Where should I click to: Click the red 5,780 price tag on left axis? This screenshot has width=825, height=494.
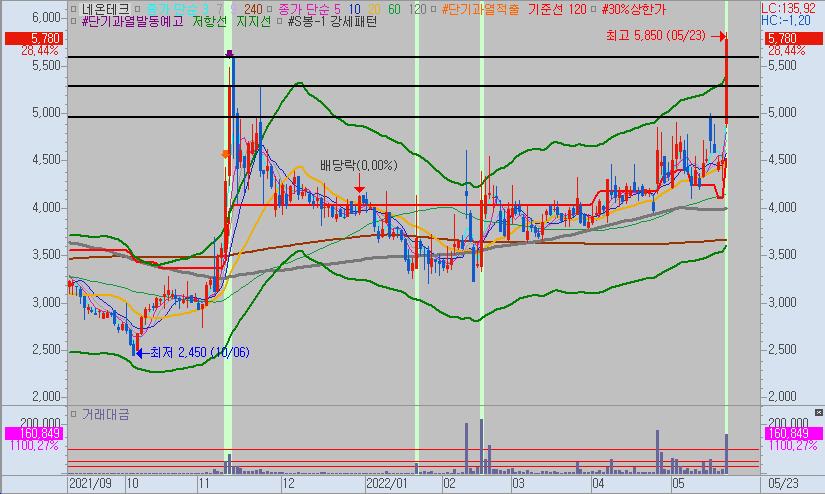tap(33, 38)
